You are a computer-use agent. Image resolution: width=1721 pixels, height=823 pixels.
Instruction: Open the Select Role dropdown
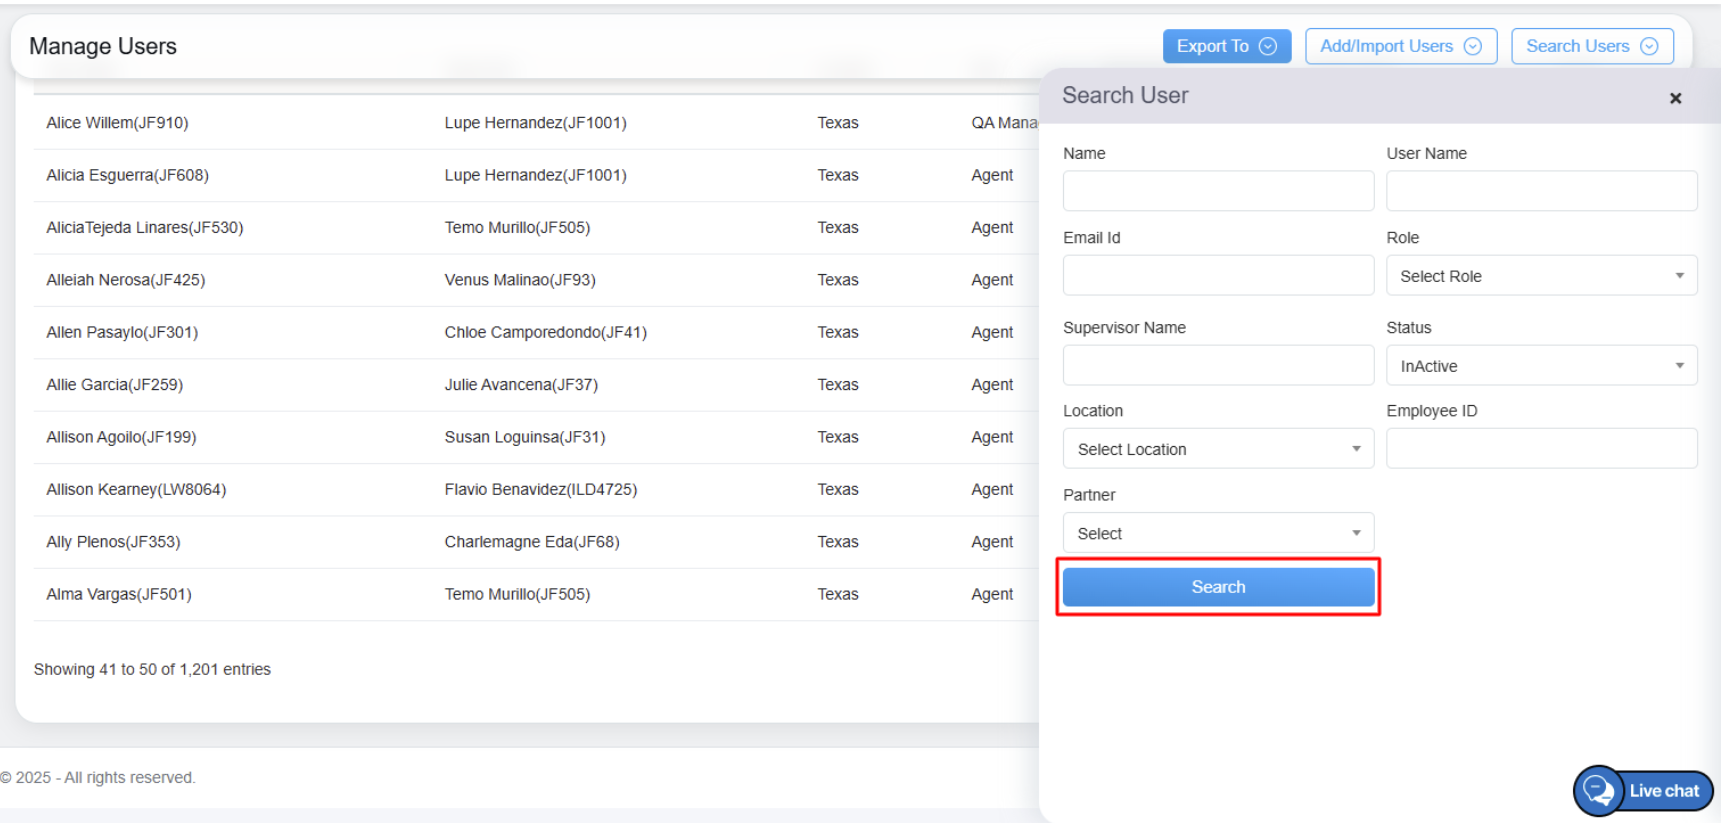click(x=1541, y=276)
